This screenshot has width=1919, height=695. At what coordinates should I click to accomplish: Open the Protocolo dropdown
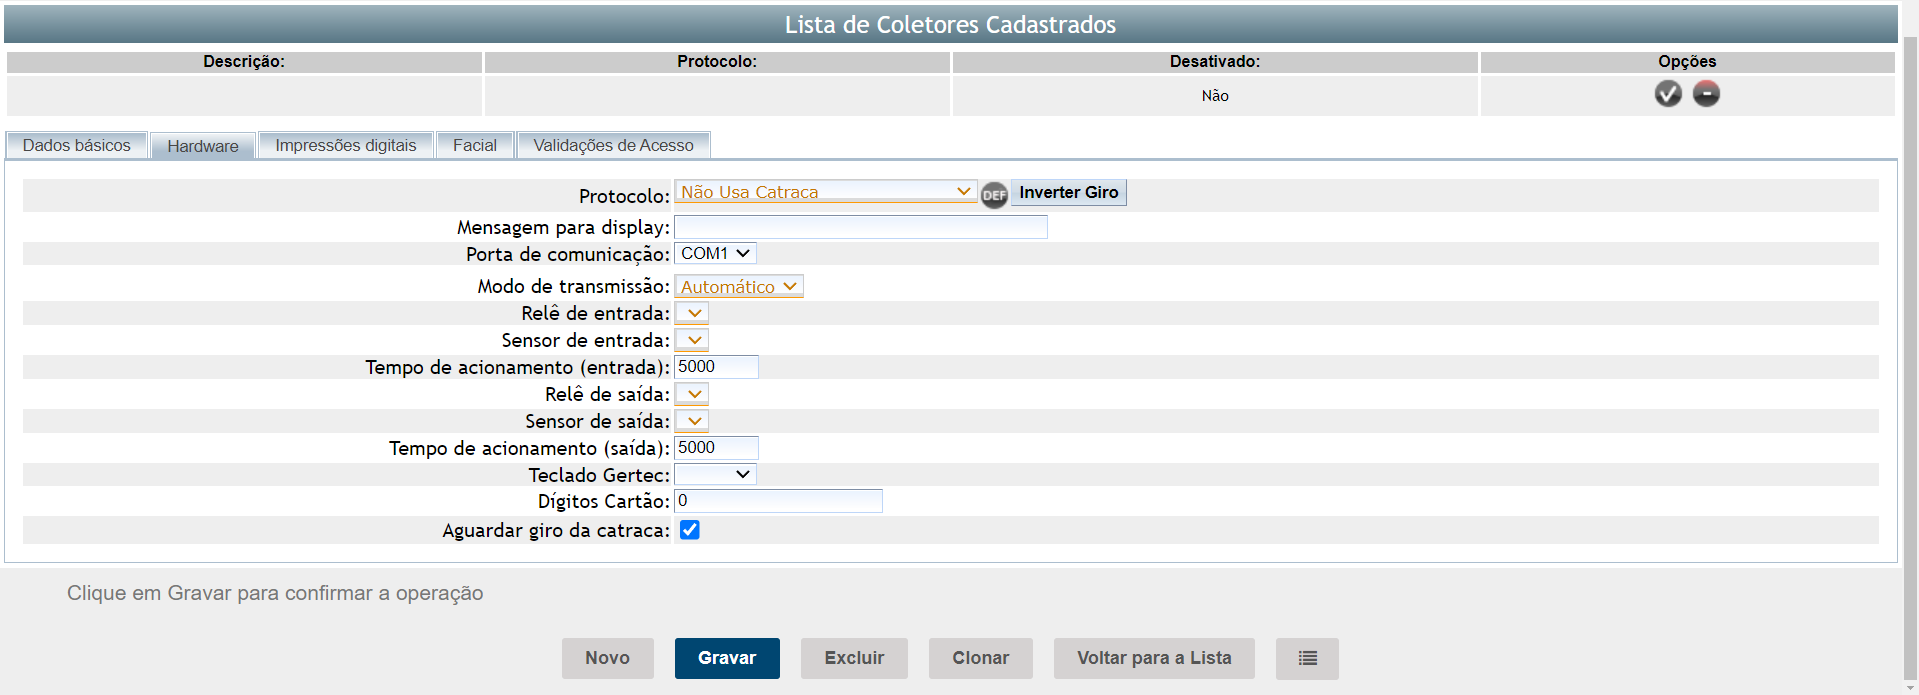coord(825,192)
